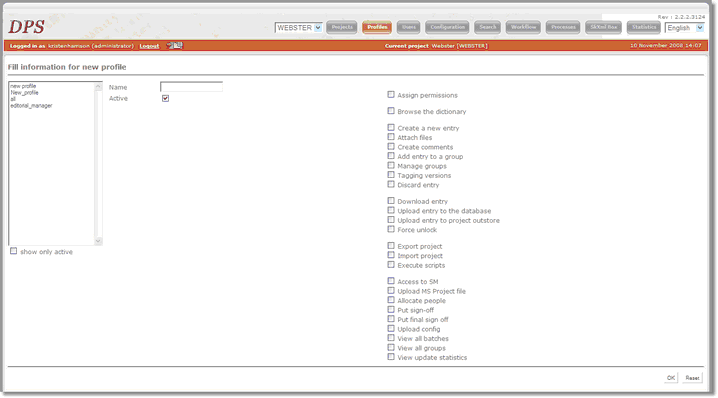This screenshot has height=398, width=718.
Task: Switch to the Processes section
Action: (x=563, y=27)
